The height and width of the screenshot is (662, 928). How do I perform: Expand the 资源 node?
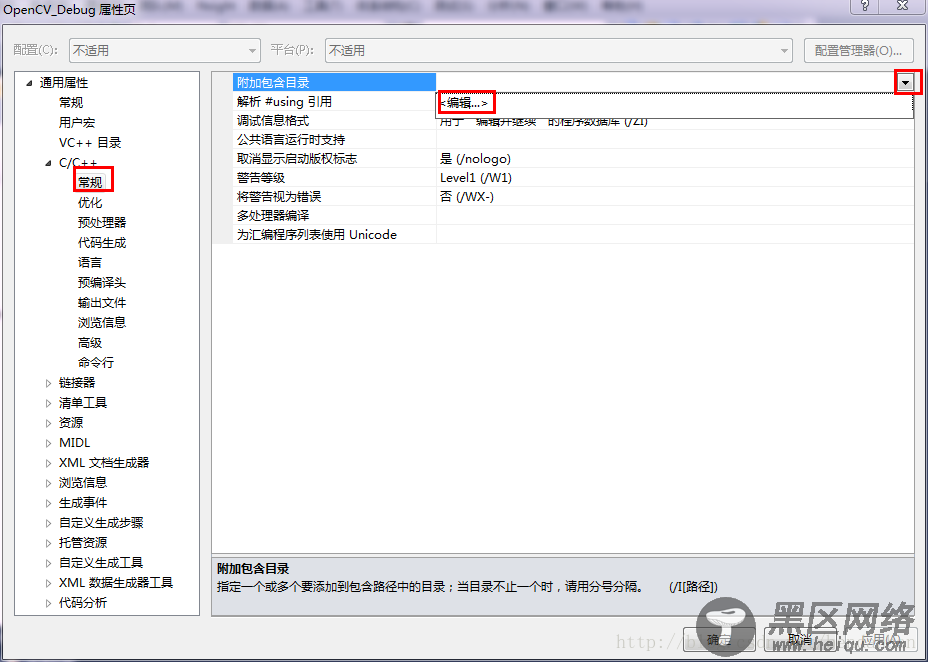49,423
